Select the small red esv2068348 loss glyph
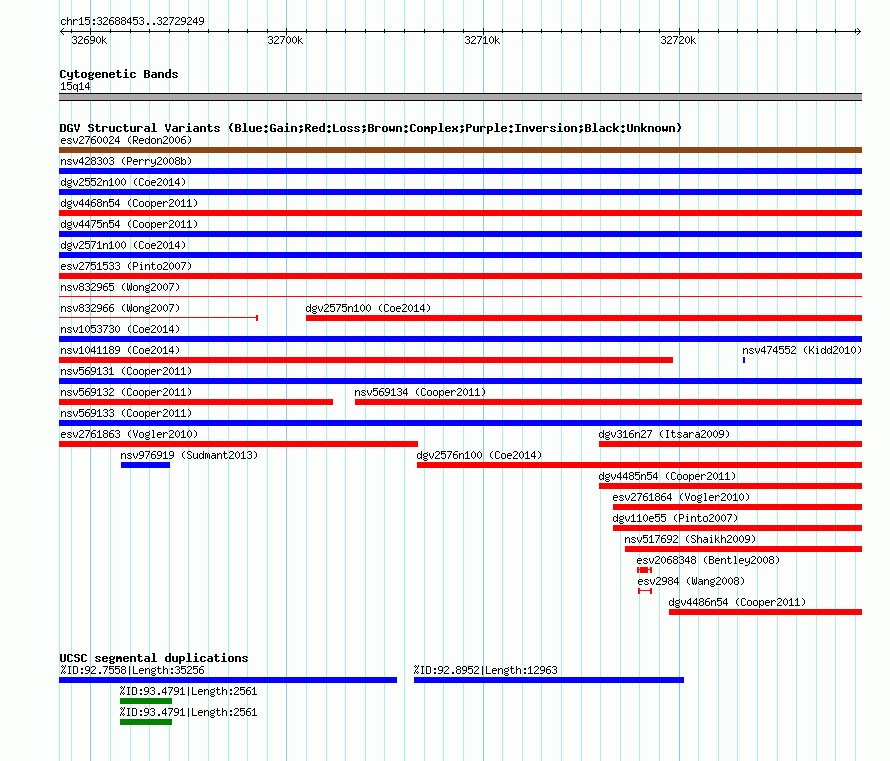 pyautogui.click(x=644, y=570)
